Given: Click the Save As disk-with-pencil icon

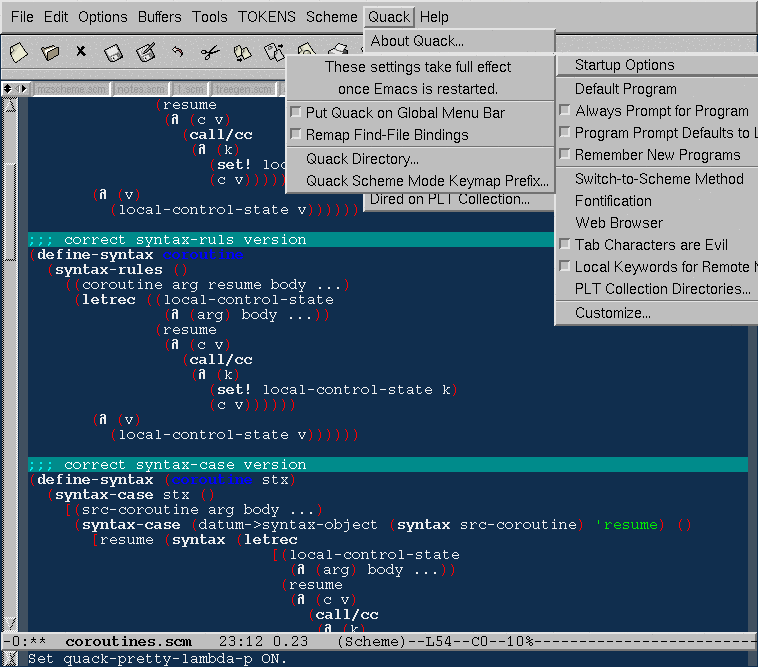Looking at the screenshot, I should [x=145, y=51].
